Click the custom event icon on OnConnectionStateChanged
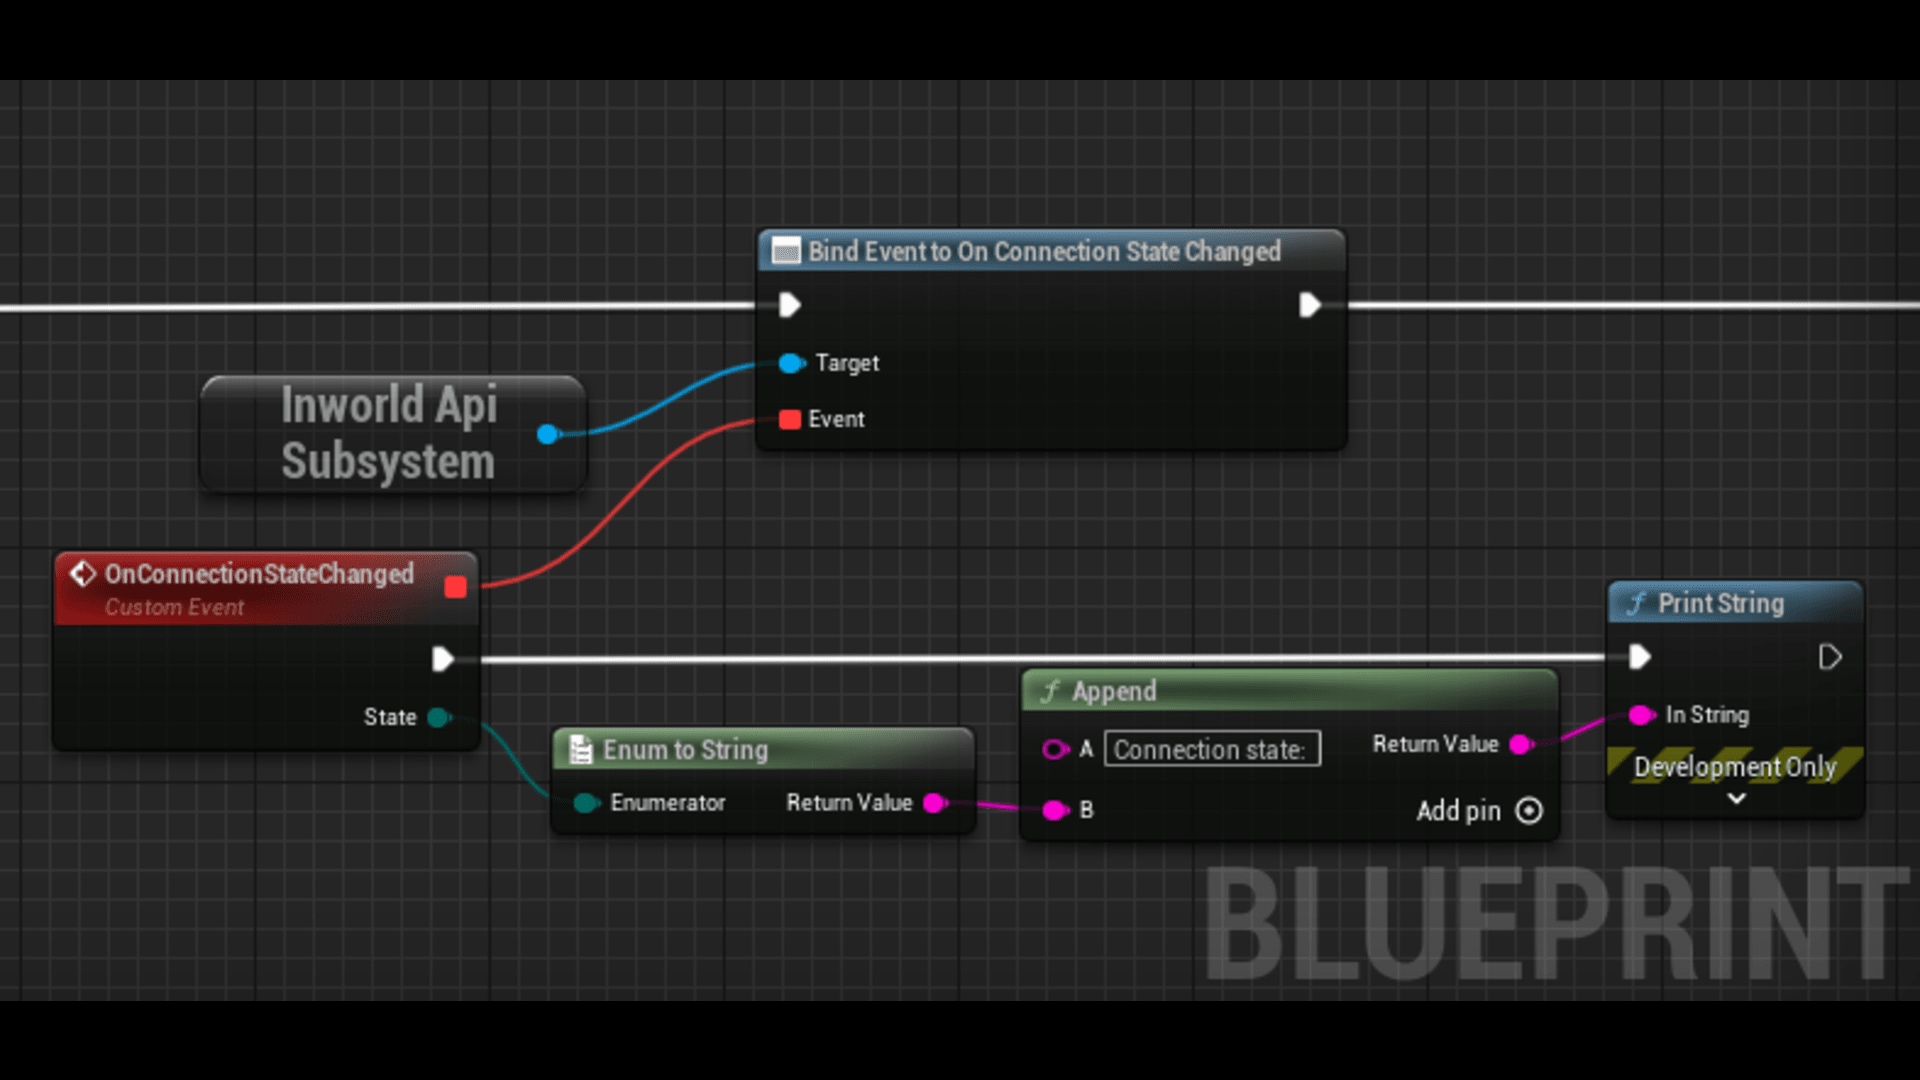Screen dimensions: 1920x1080 pyautogui.click(x=81, y=573)
